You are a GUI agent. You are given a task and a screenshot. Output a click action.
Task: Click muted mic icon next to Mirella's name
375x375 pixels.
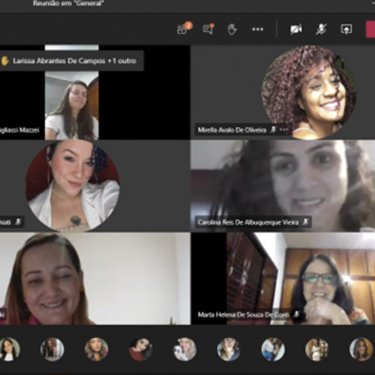coord(273,129)
